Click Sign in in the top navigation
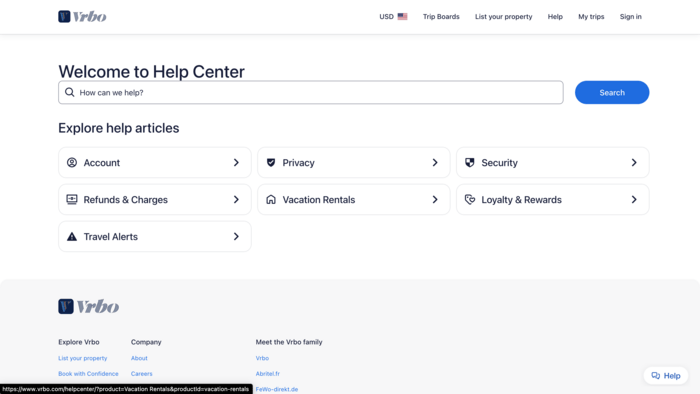Viewport: 700px width, 394px height. [x=630, y=17]
